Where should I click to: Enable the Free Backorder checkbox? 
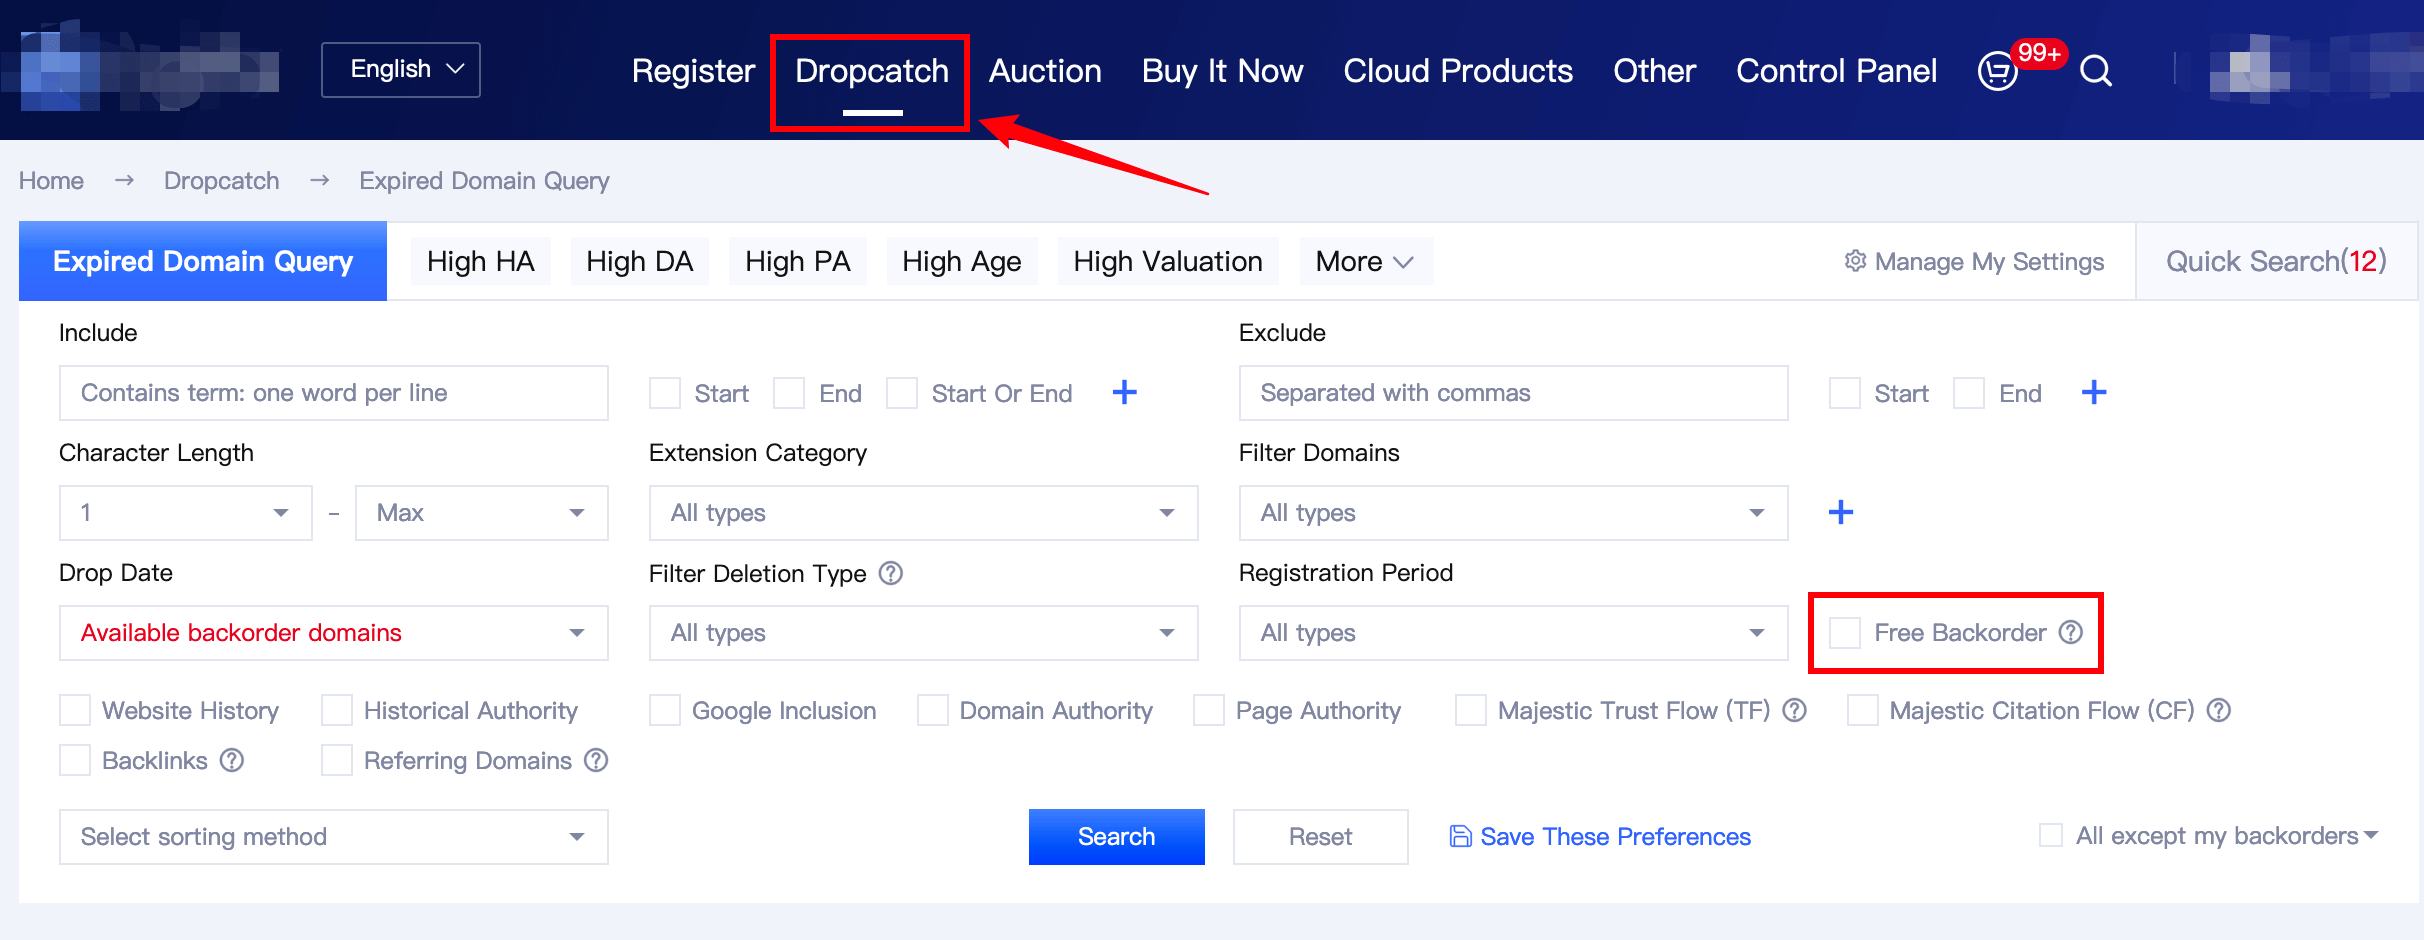click(x=1844, y=633)
